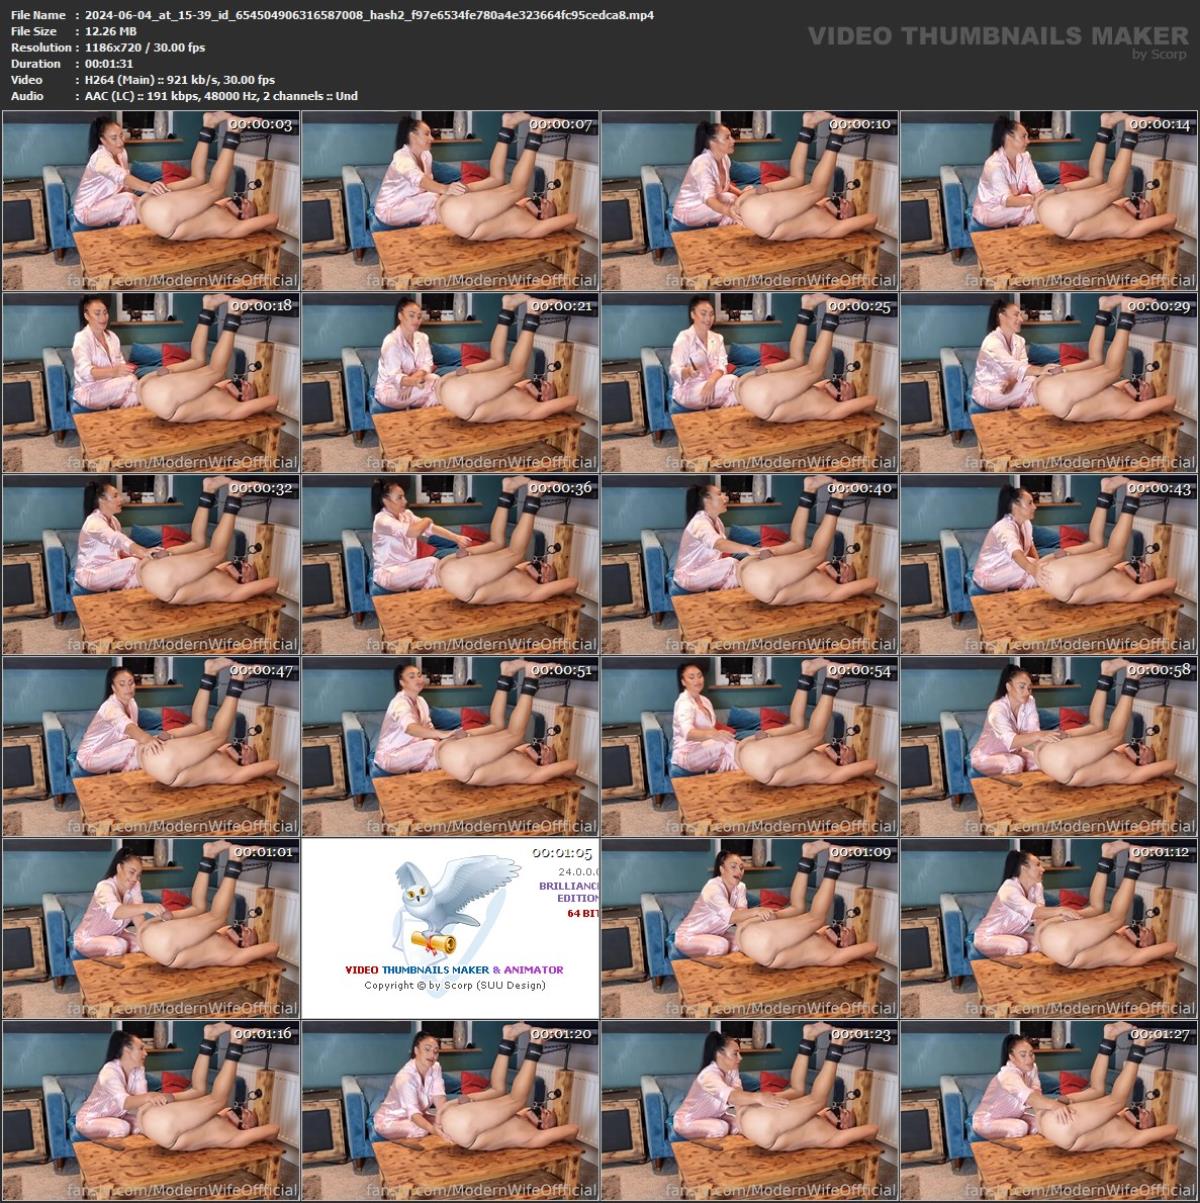
Task: Click the File Size value '12.26 MB'
Action: (108, 31)
